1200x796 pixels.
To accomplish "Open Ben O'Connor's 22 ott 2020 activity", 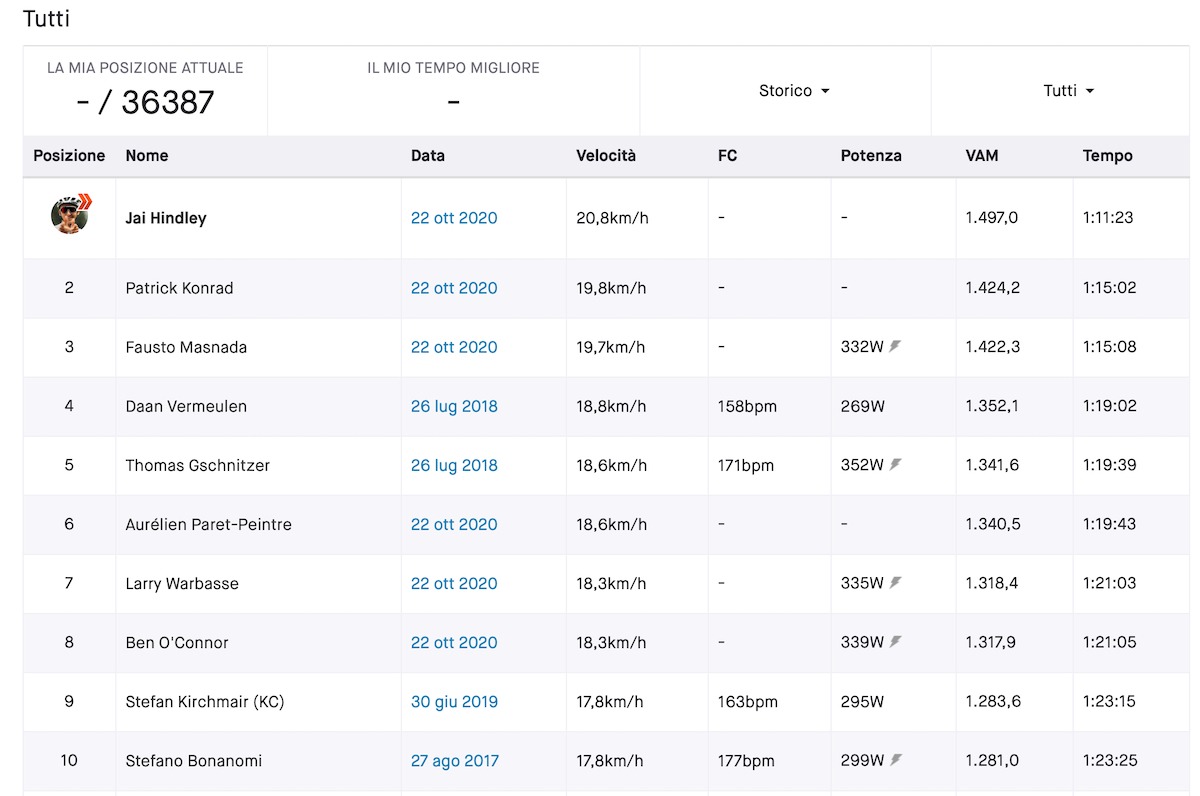I will 454,642.
